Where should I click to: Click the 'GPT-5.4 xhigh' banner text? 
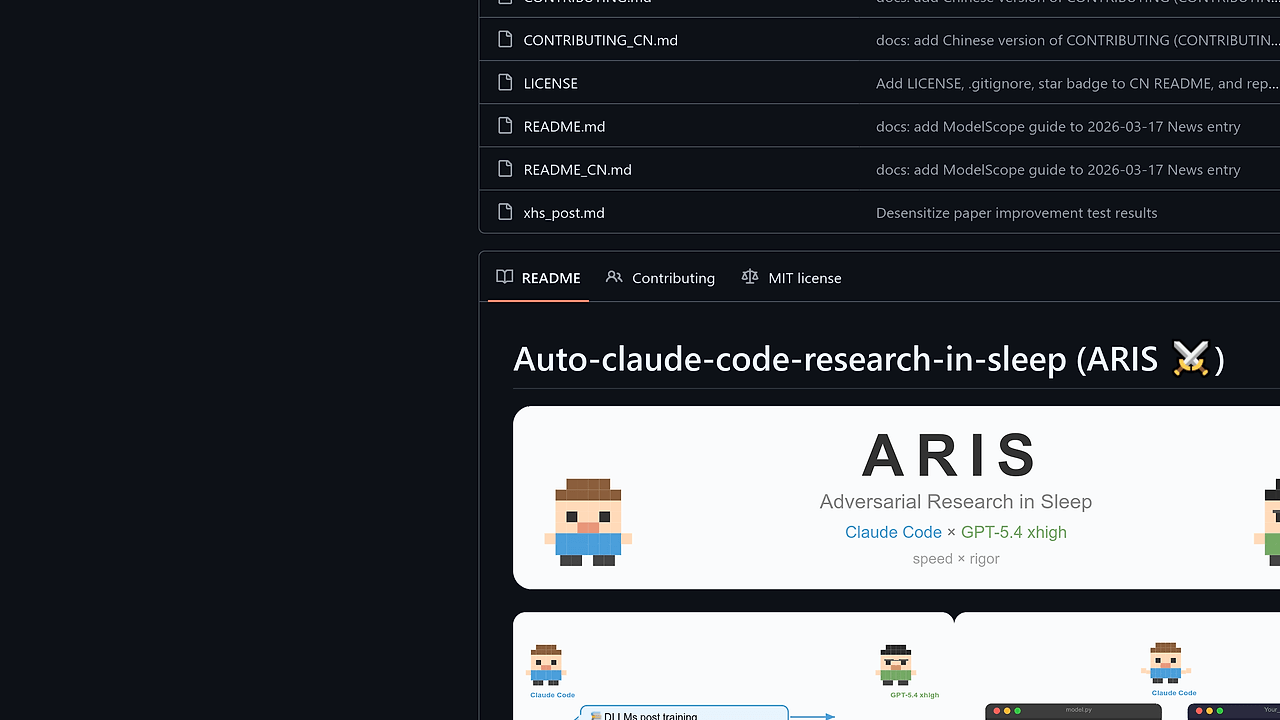pos(1013,532)
